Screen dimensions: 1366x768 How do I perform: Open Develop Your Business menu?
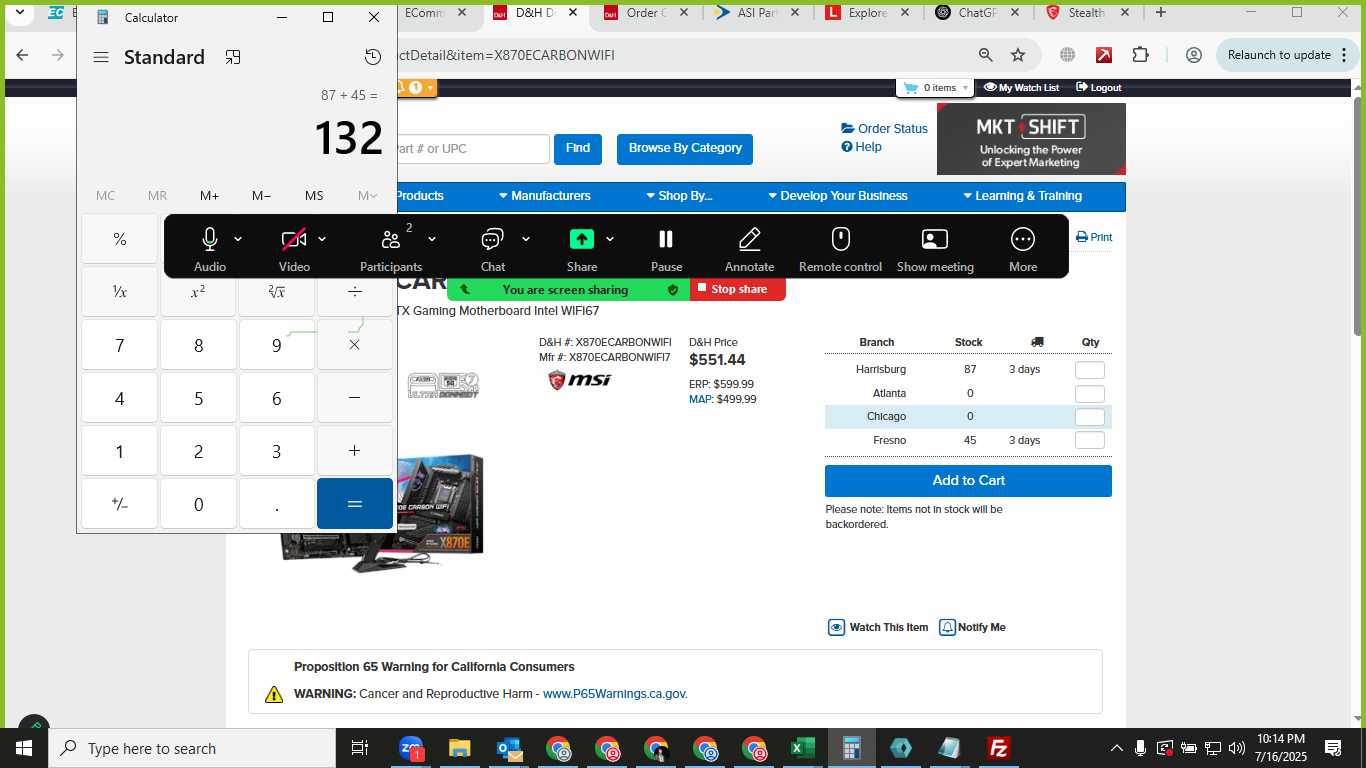(837, 196)
